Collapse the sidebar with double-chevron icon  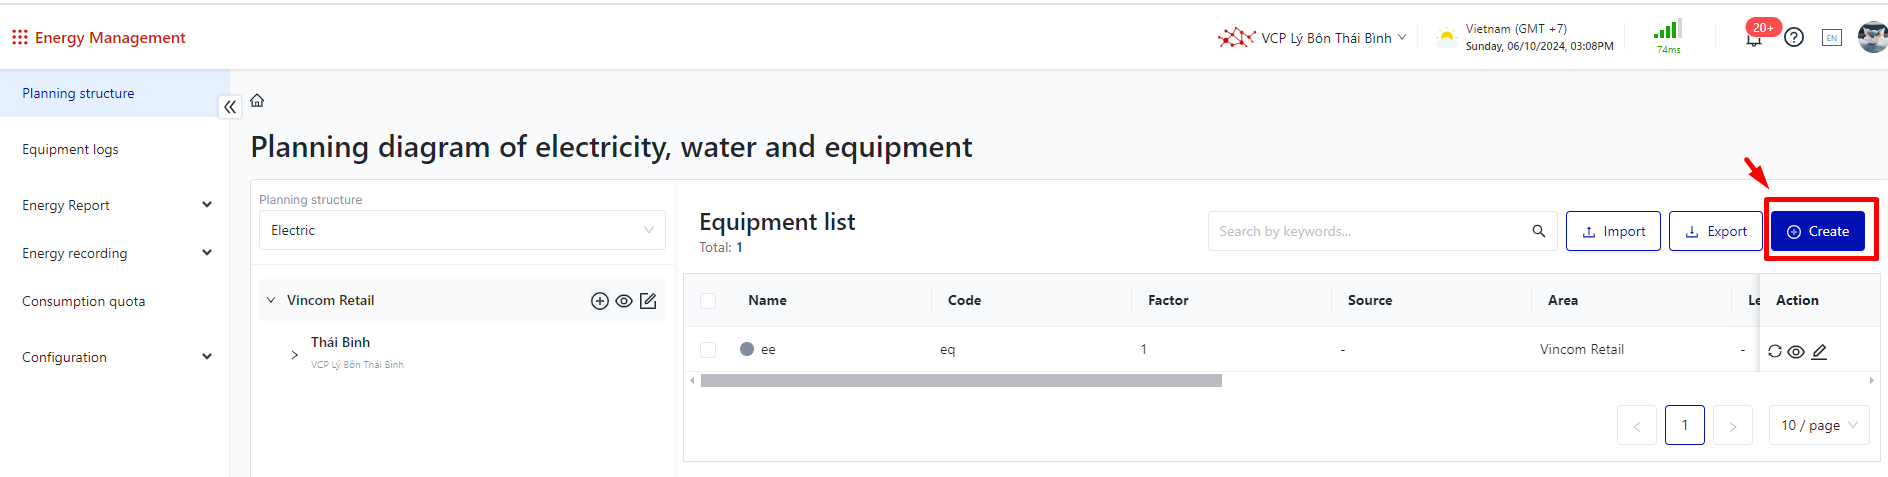coord(230,107)
